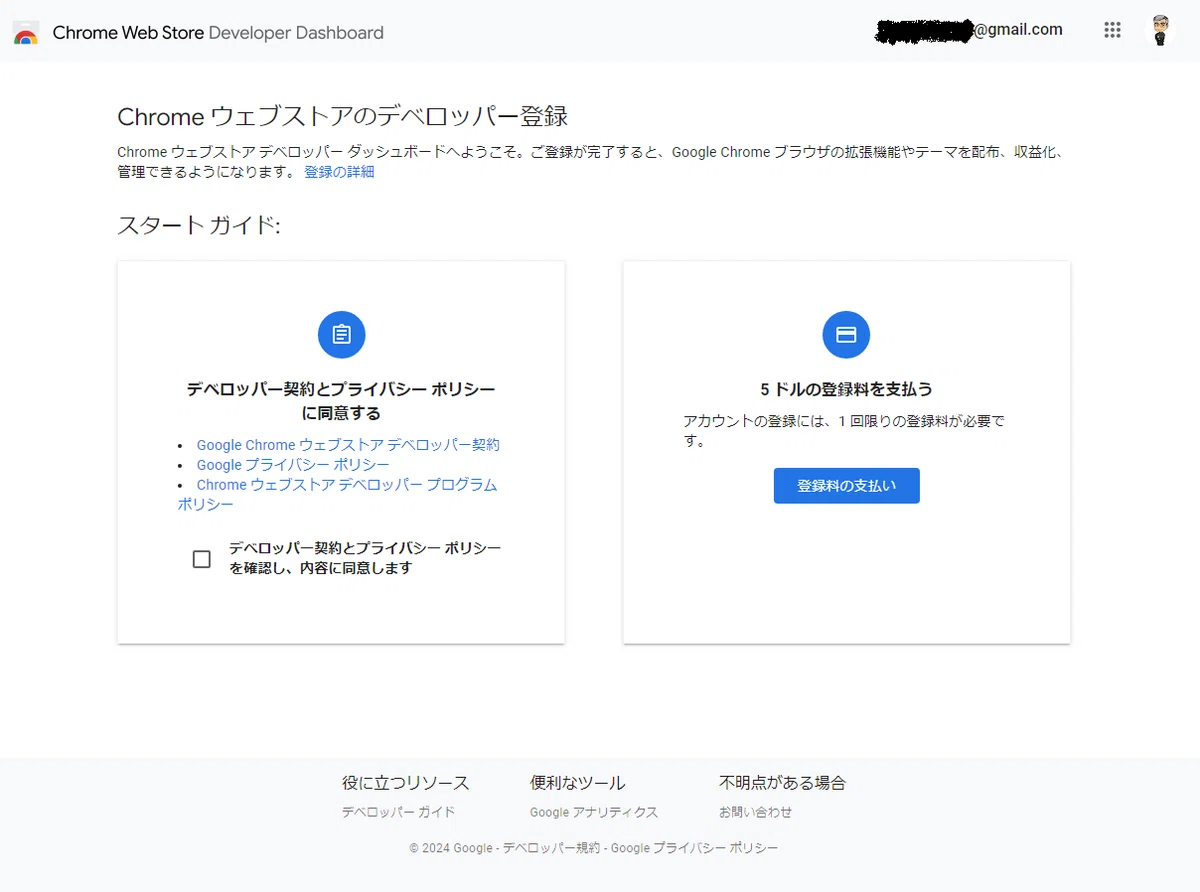1200x892 pixels.
Task: Click the 登録料の支払い button
Action: click(846, 486)
